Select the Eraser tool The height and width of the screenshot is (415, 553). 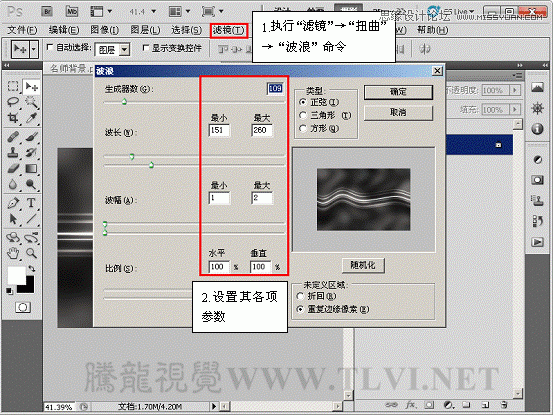click(13, 169)
